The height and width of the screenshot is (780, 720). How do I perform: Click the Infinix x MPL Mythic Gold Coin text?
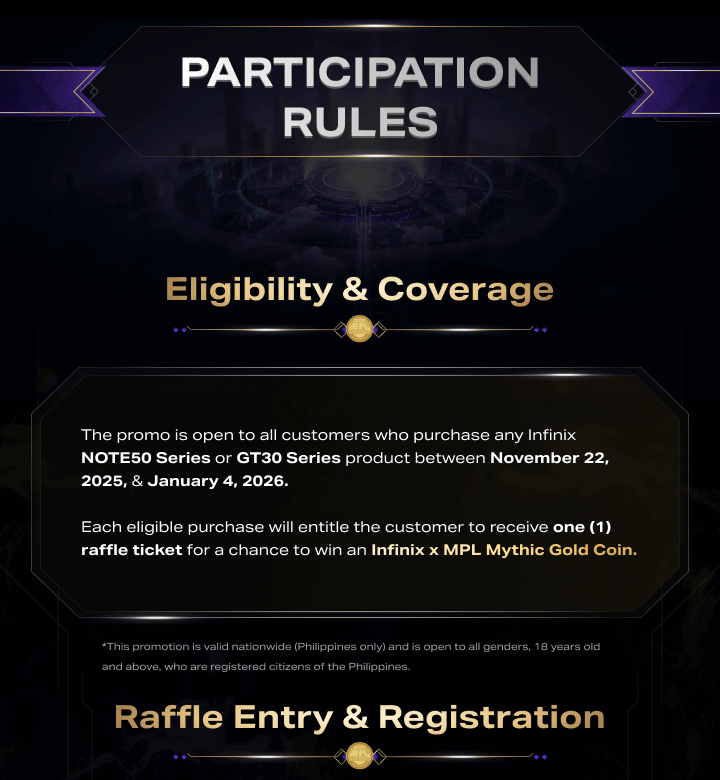tap(503, 550)
